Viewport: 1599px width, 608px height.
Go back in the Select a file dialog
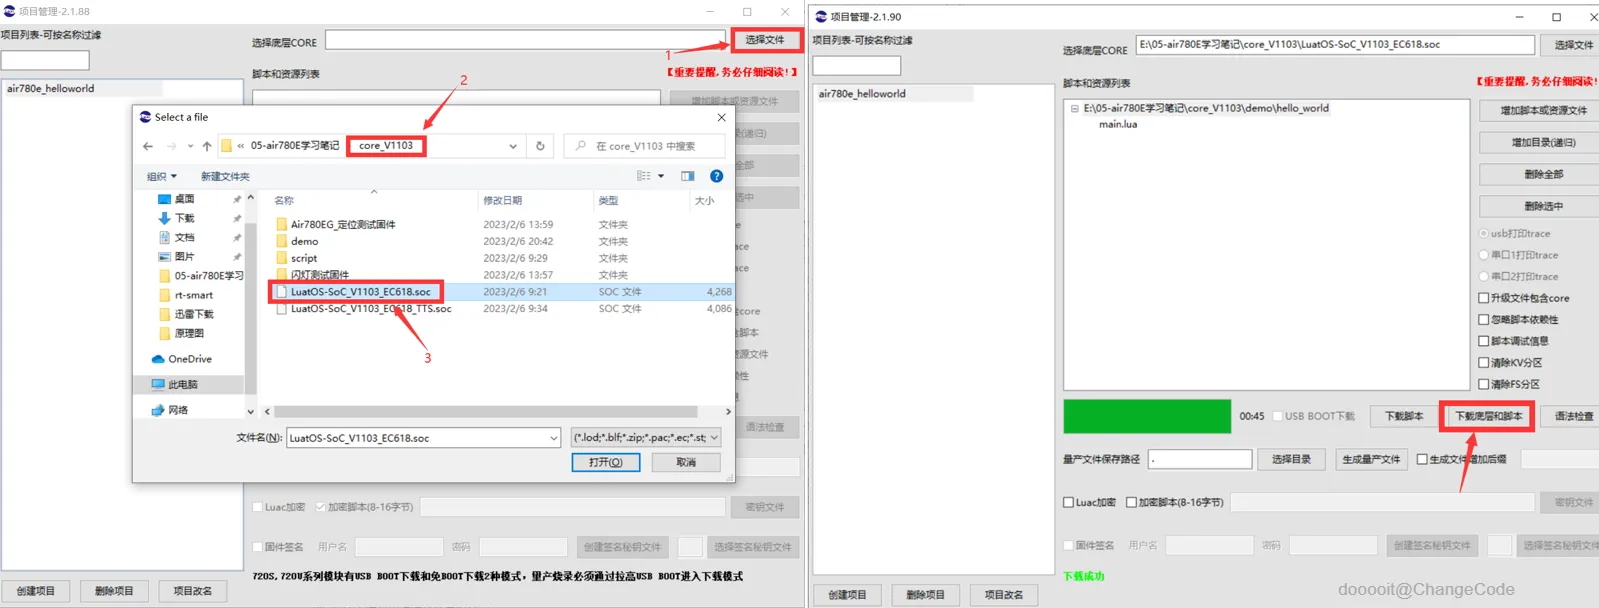pos(148,146)
